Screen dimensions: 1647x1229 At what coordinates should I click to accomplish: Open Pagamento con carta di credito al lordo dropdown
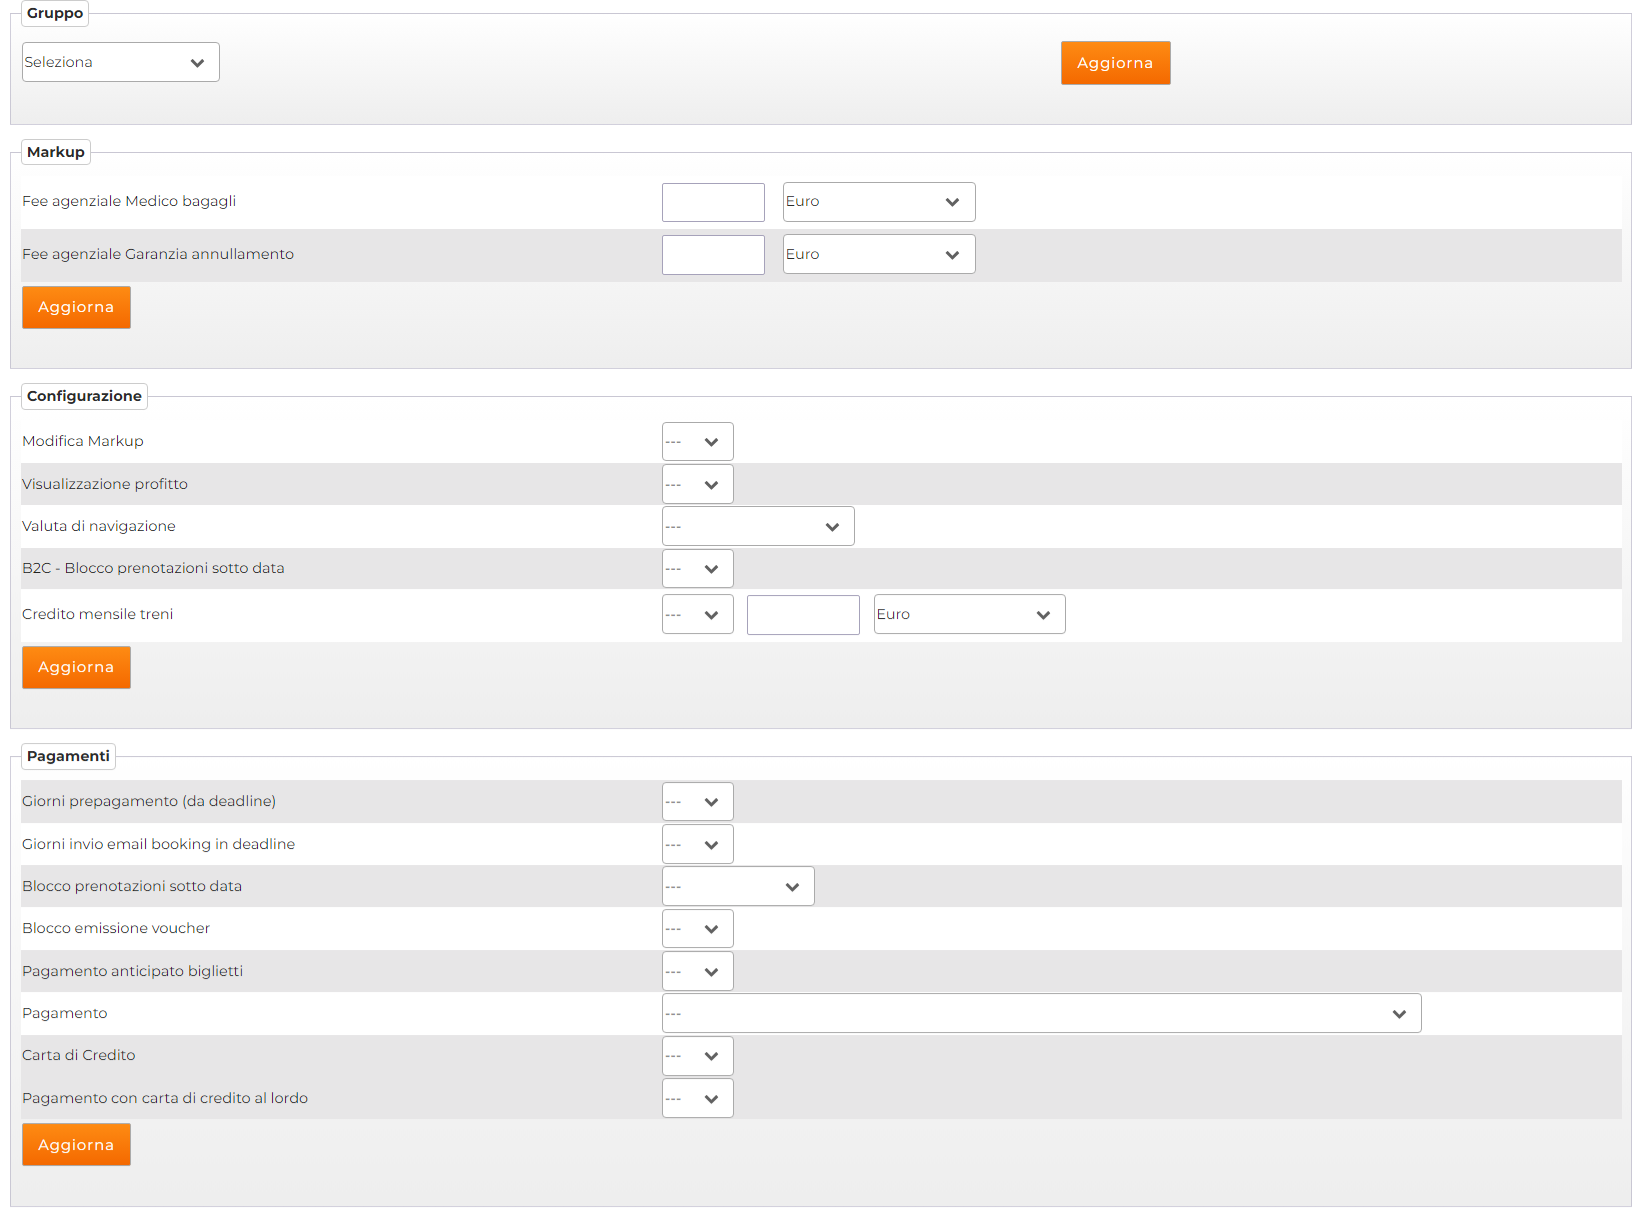pos(697,1098)
